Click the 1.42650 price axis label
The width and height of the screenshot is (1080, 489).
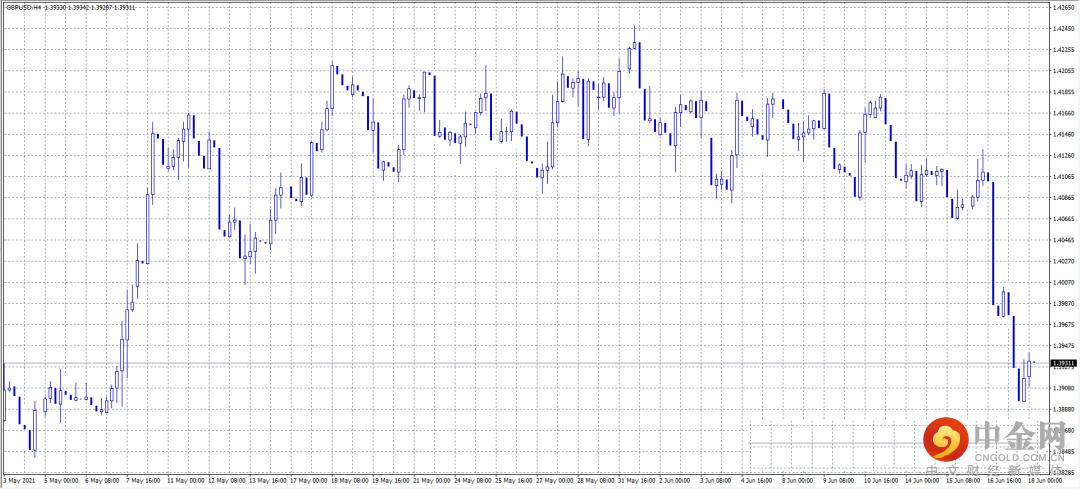pyautogui.click(x=1061, y=7)
